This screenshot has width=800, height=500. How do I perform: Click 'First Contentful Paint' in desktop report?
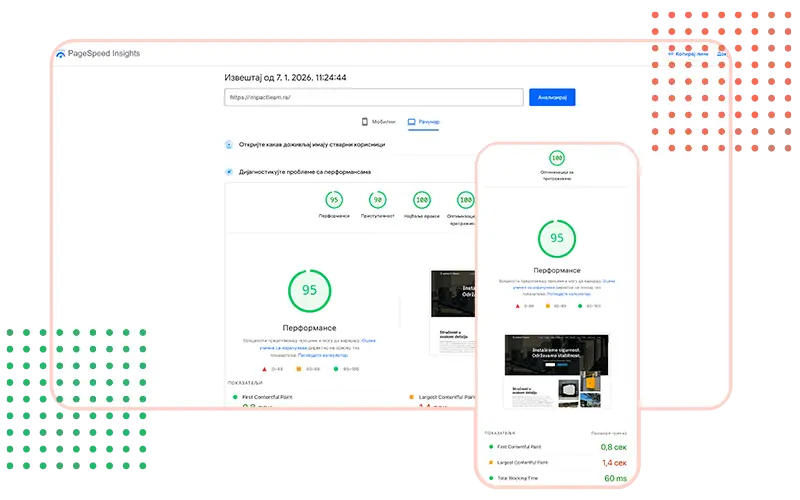click(x=267, y=397)
